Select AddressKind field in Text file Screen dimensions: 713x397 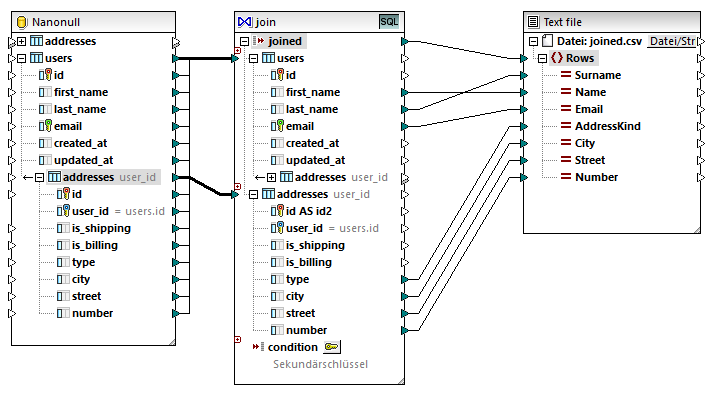(608, 126)
